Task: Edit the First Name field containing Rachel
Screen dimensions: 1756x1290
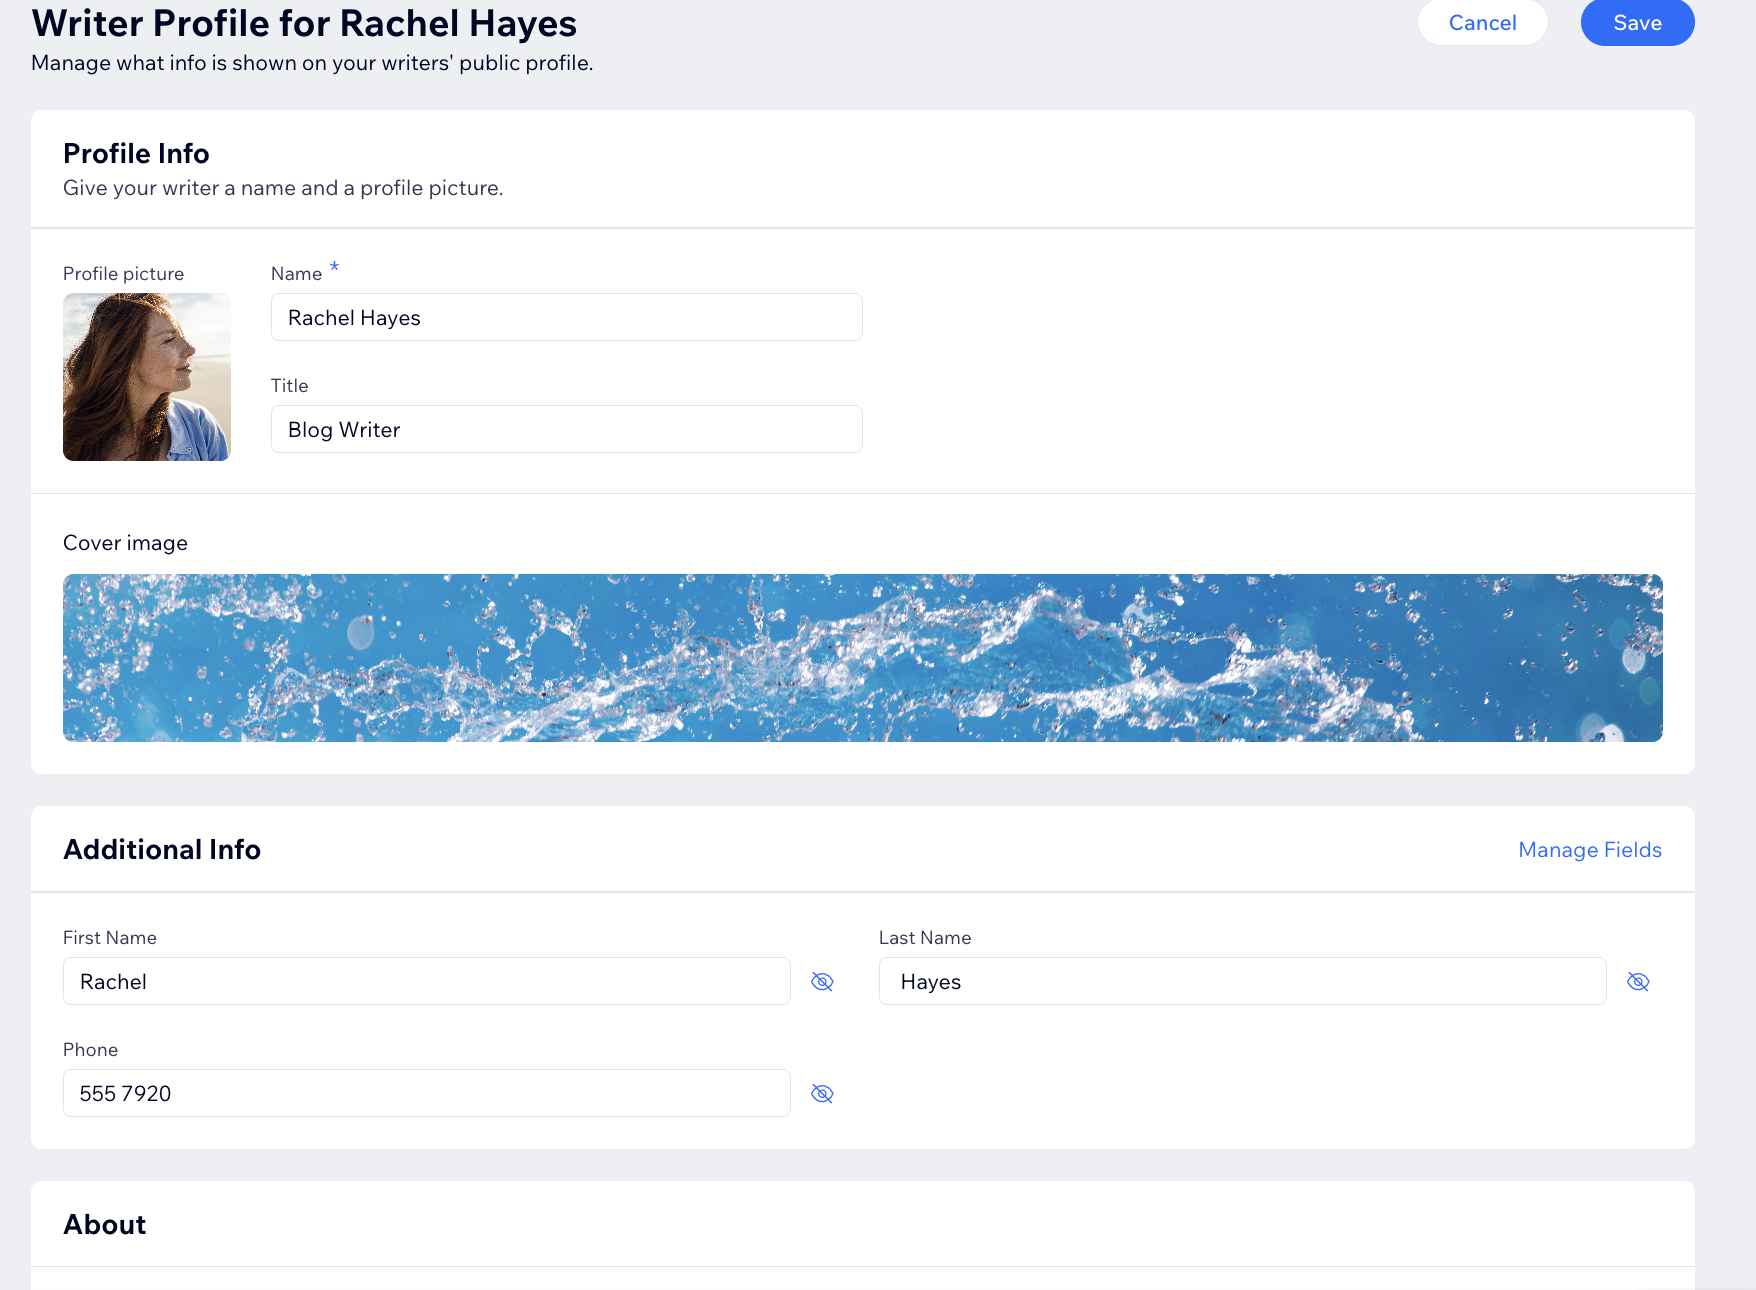Action: [x=427, y=981]
